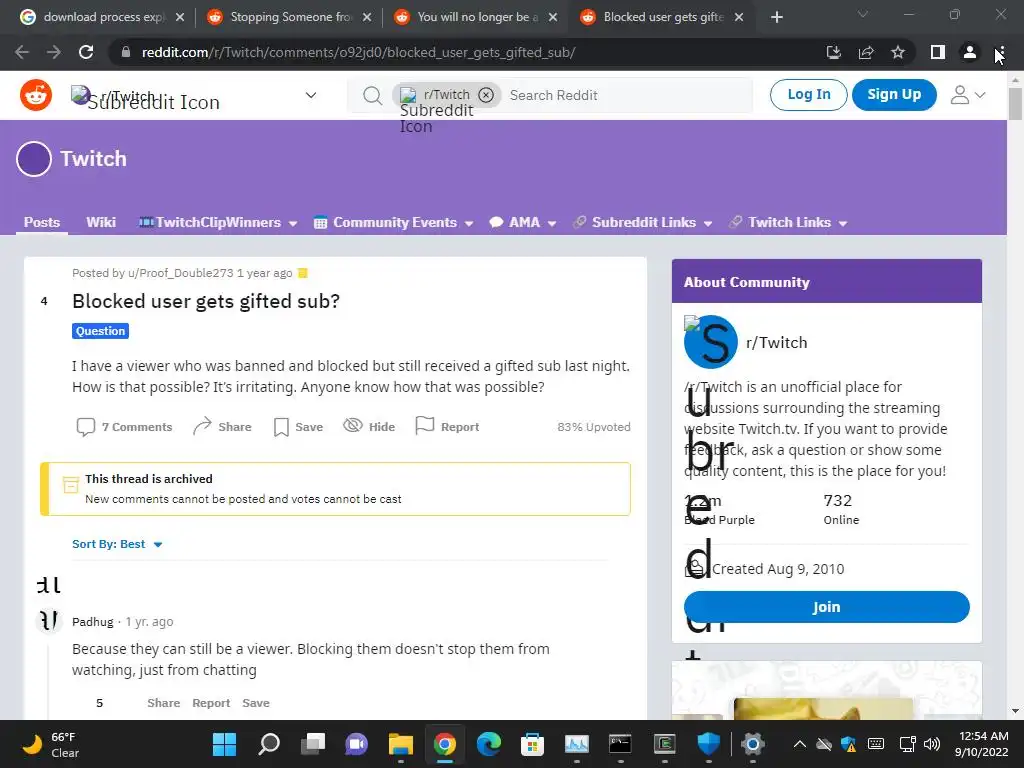Image resolution: width=1024 pixels, height=768 pixels.
Task: Open the Chrome three-dot menu
Action: point(1000,52)
